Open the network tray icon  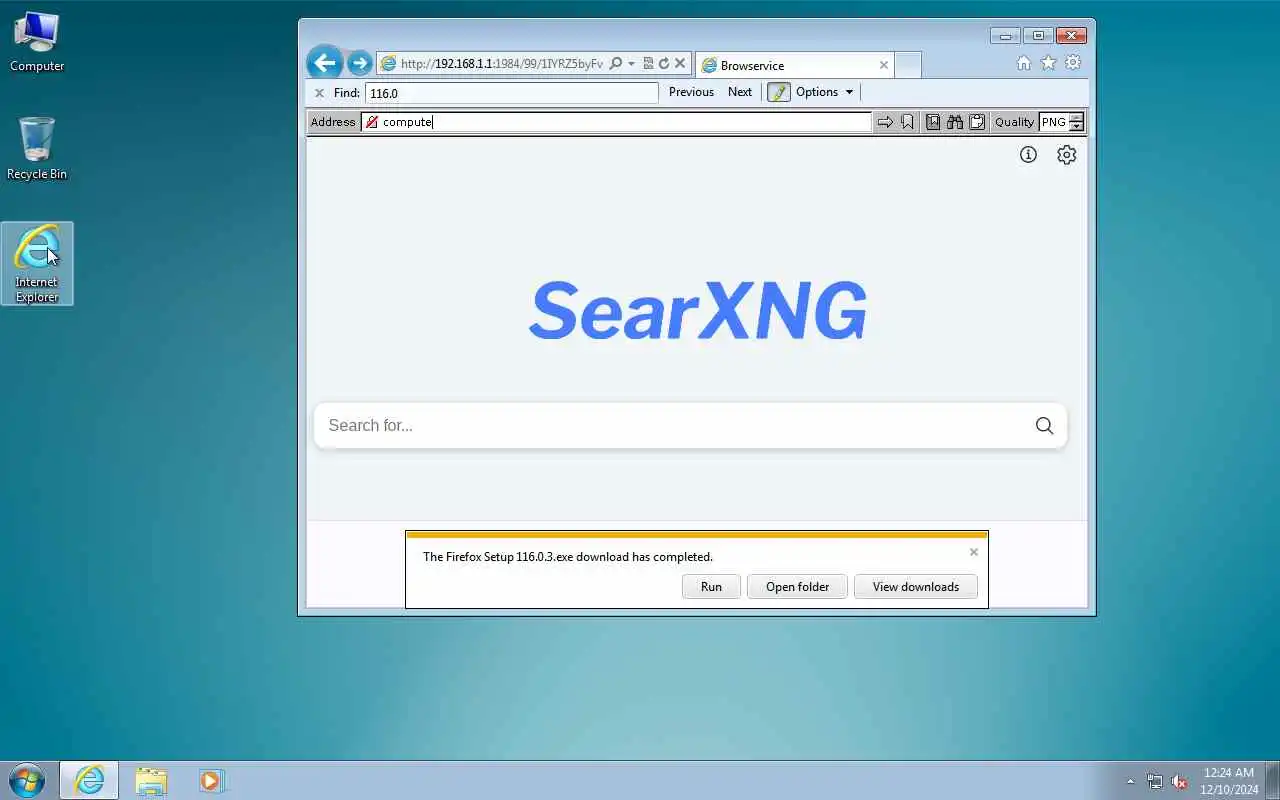tap(1155, 781)
